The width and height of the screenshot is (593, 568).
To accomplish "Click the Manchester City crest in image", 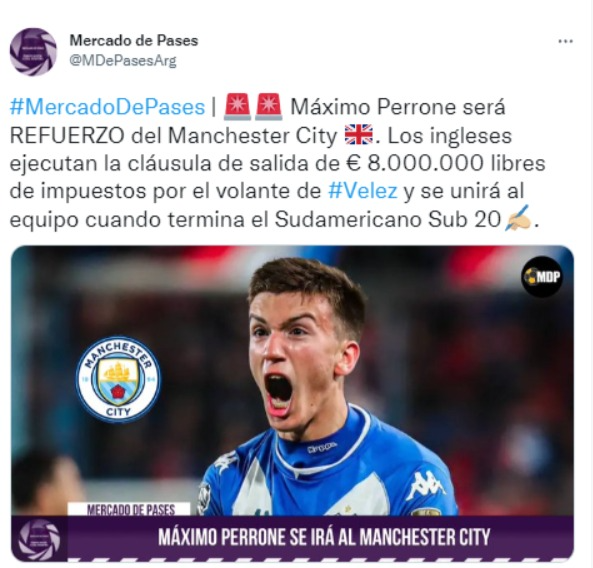I will click(118, 380).
